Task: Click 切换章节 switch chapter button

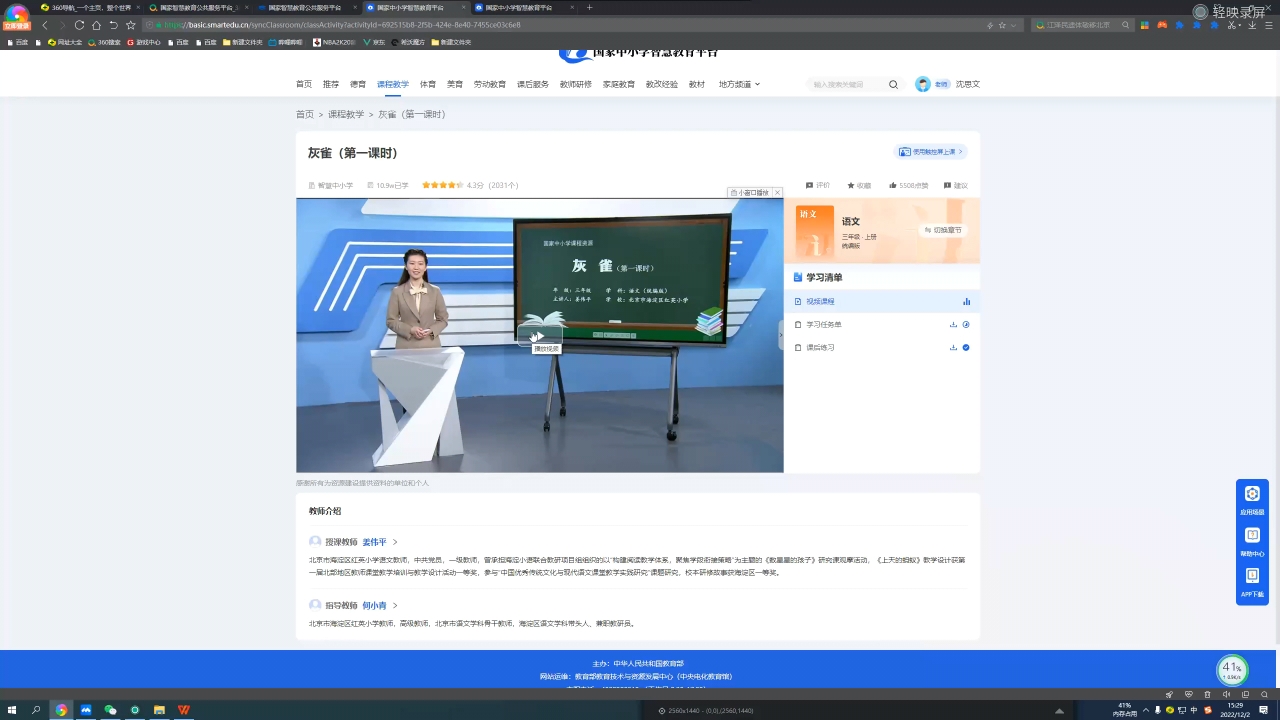Action: (x=941, y=230)
